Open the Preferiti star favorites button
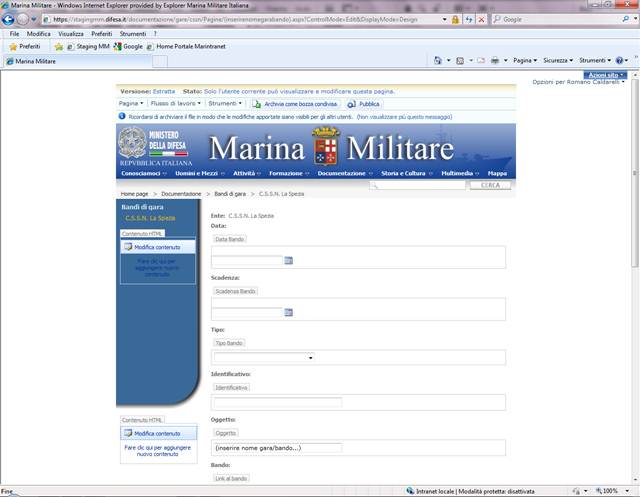Image resolution: width=640 pixels, height=497 pixels. (25, 47)
